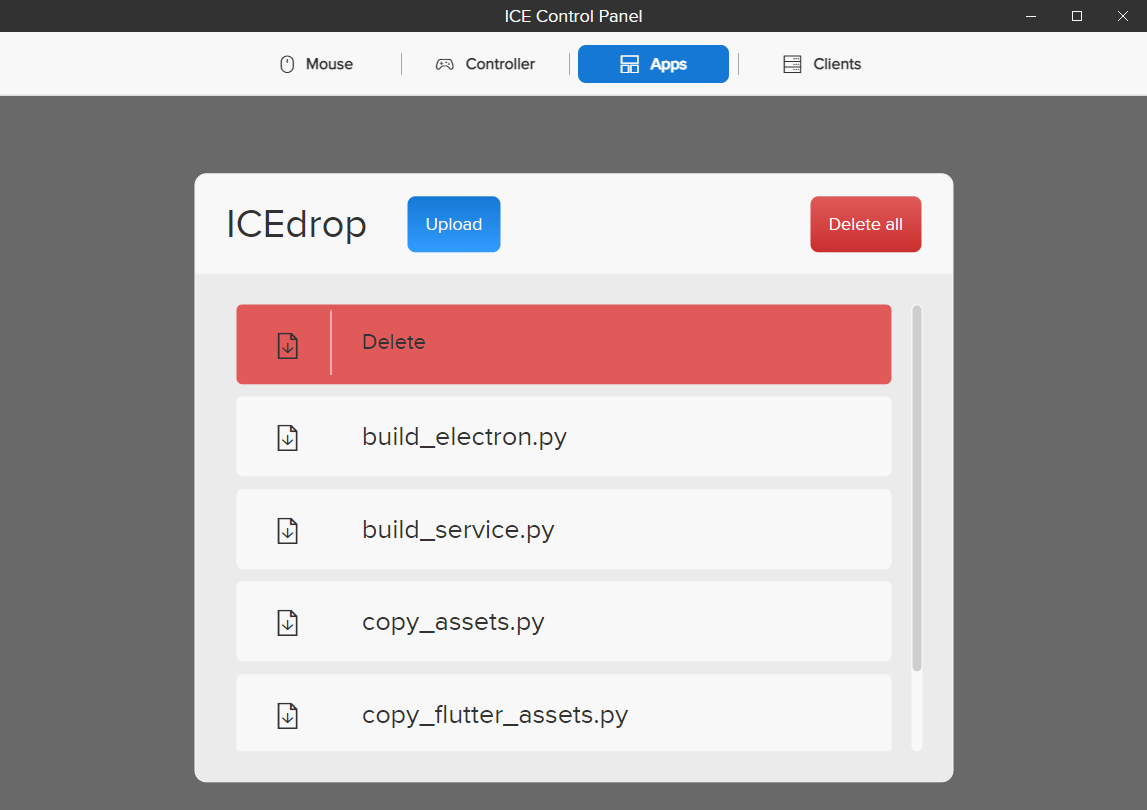Select the copy_assets.py file entry
This screenshot has width=1147, height=810.
click(453, 622)
